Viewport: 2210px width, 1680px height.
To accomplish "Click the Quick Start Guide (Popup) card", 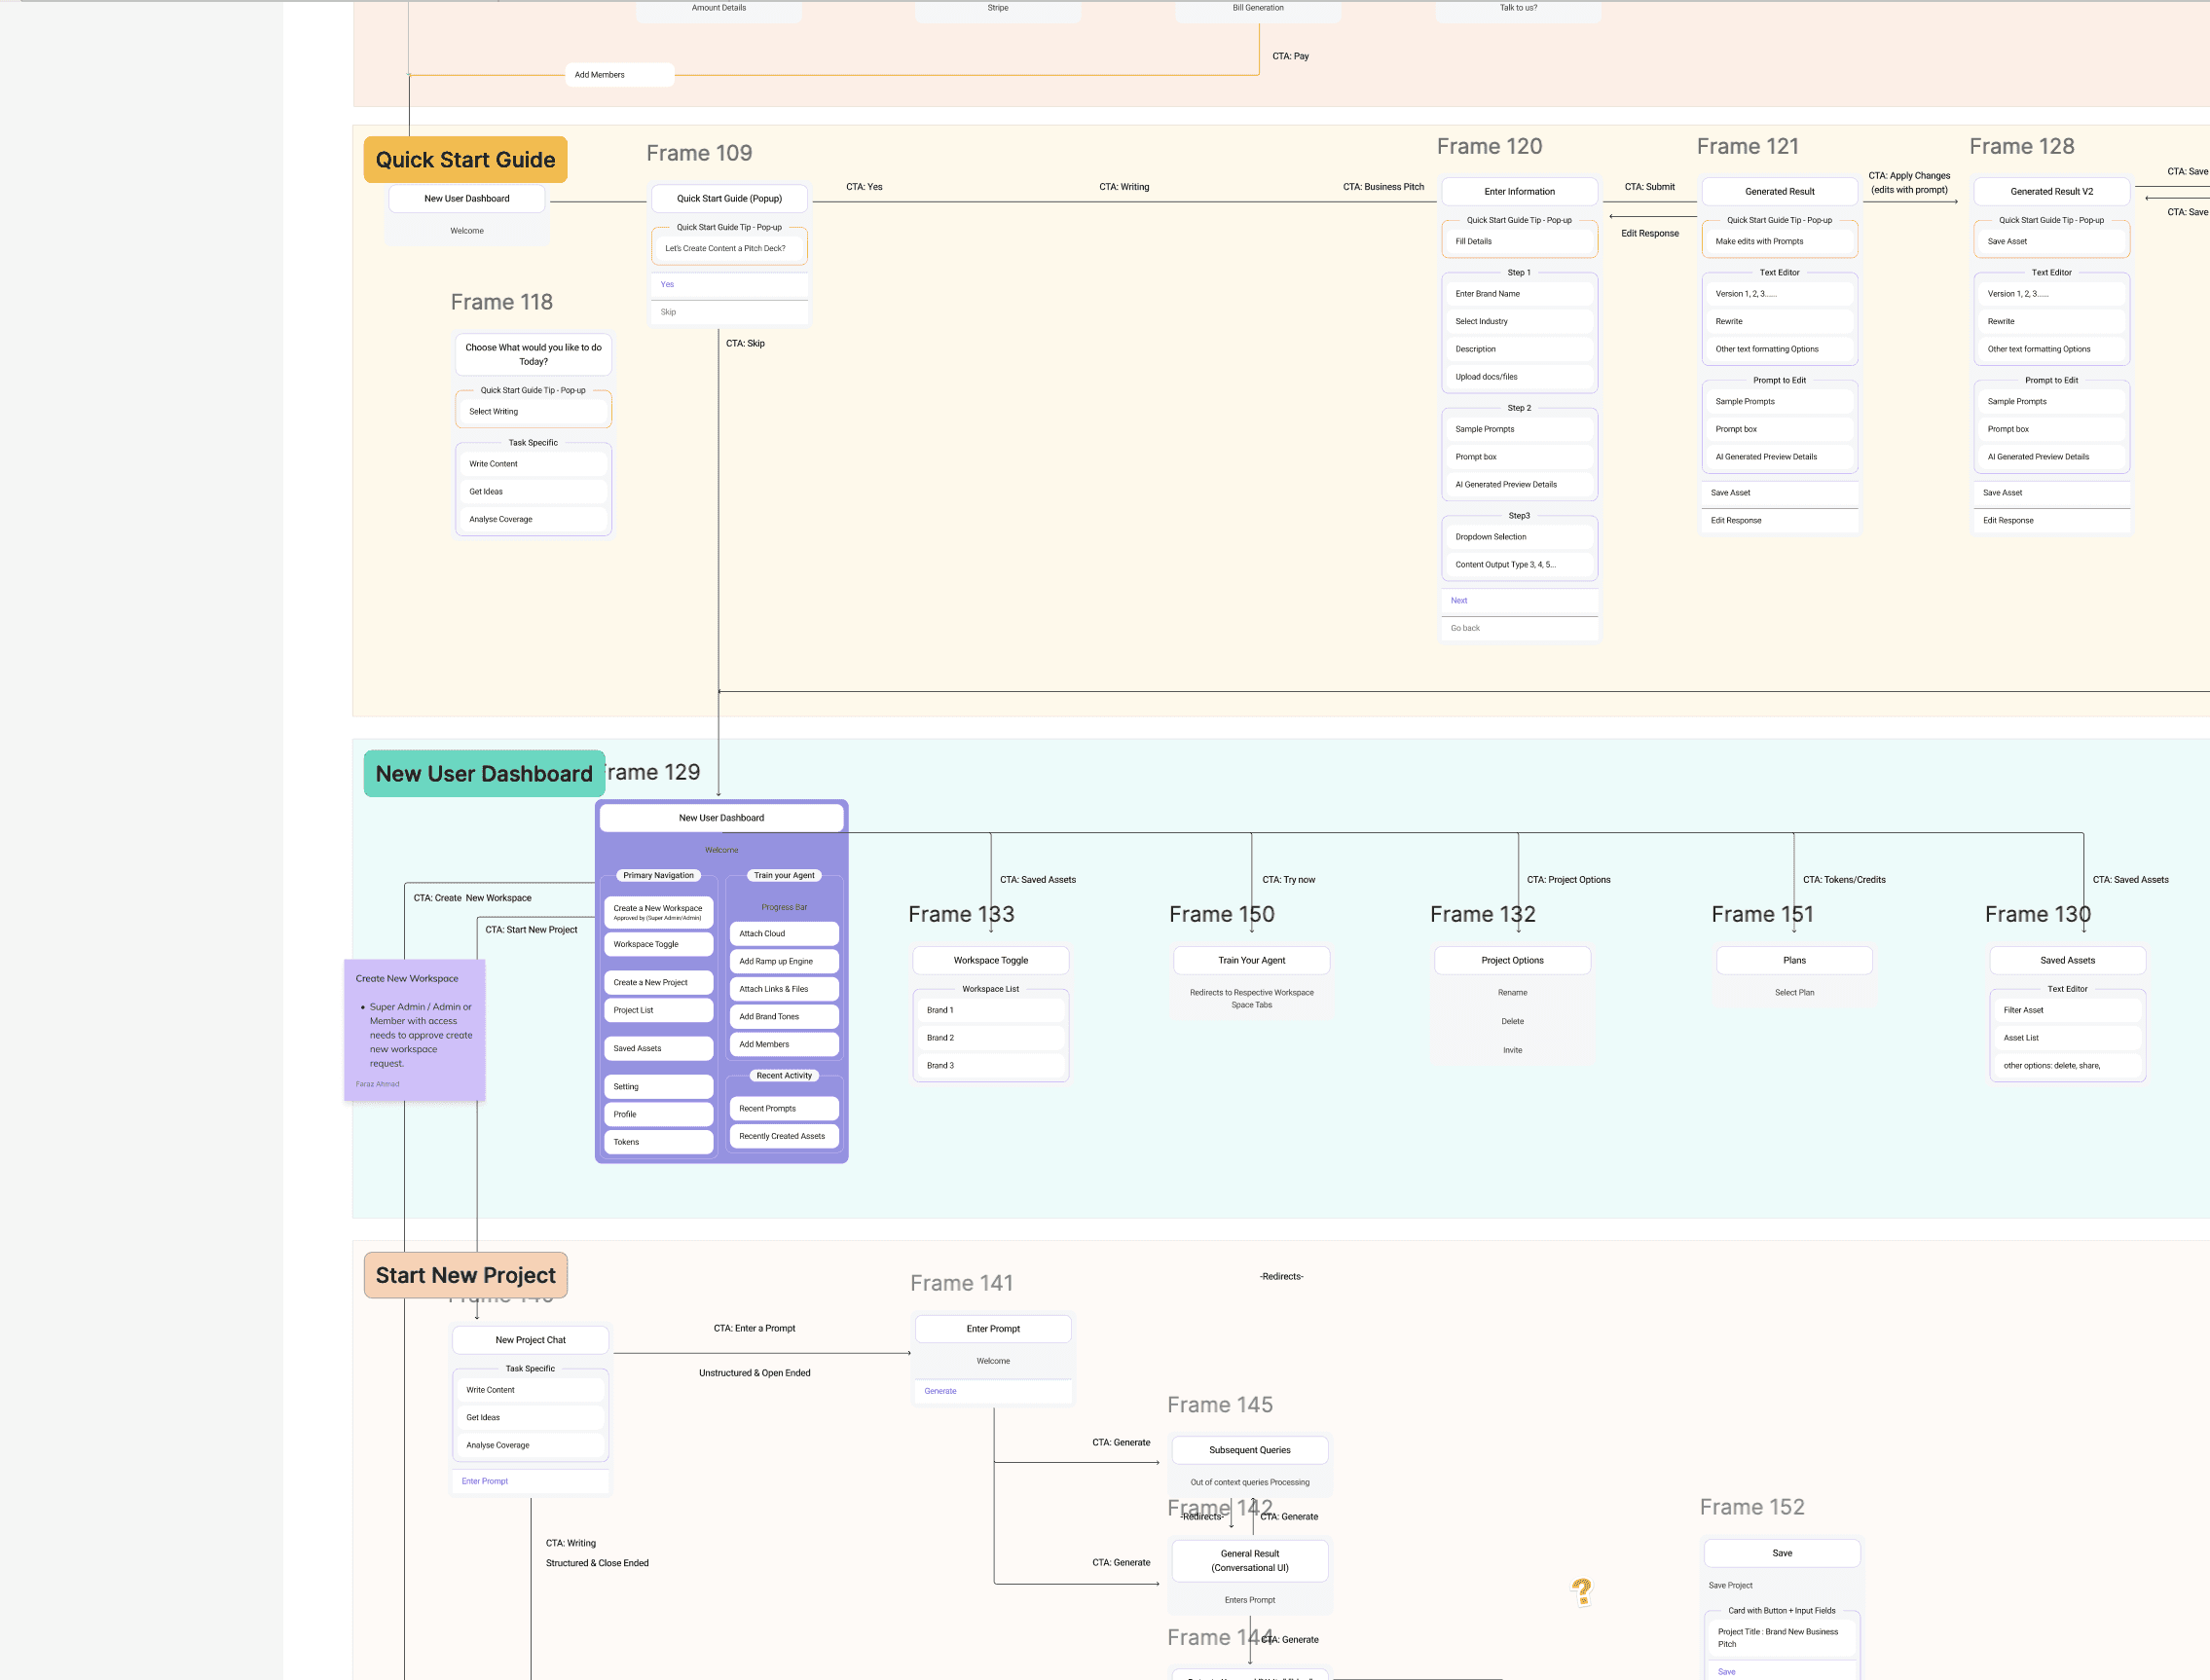I will click(x=729, y=198).
